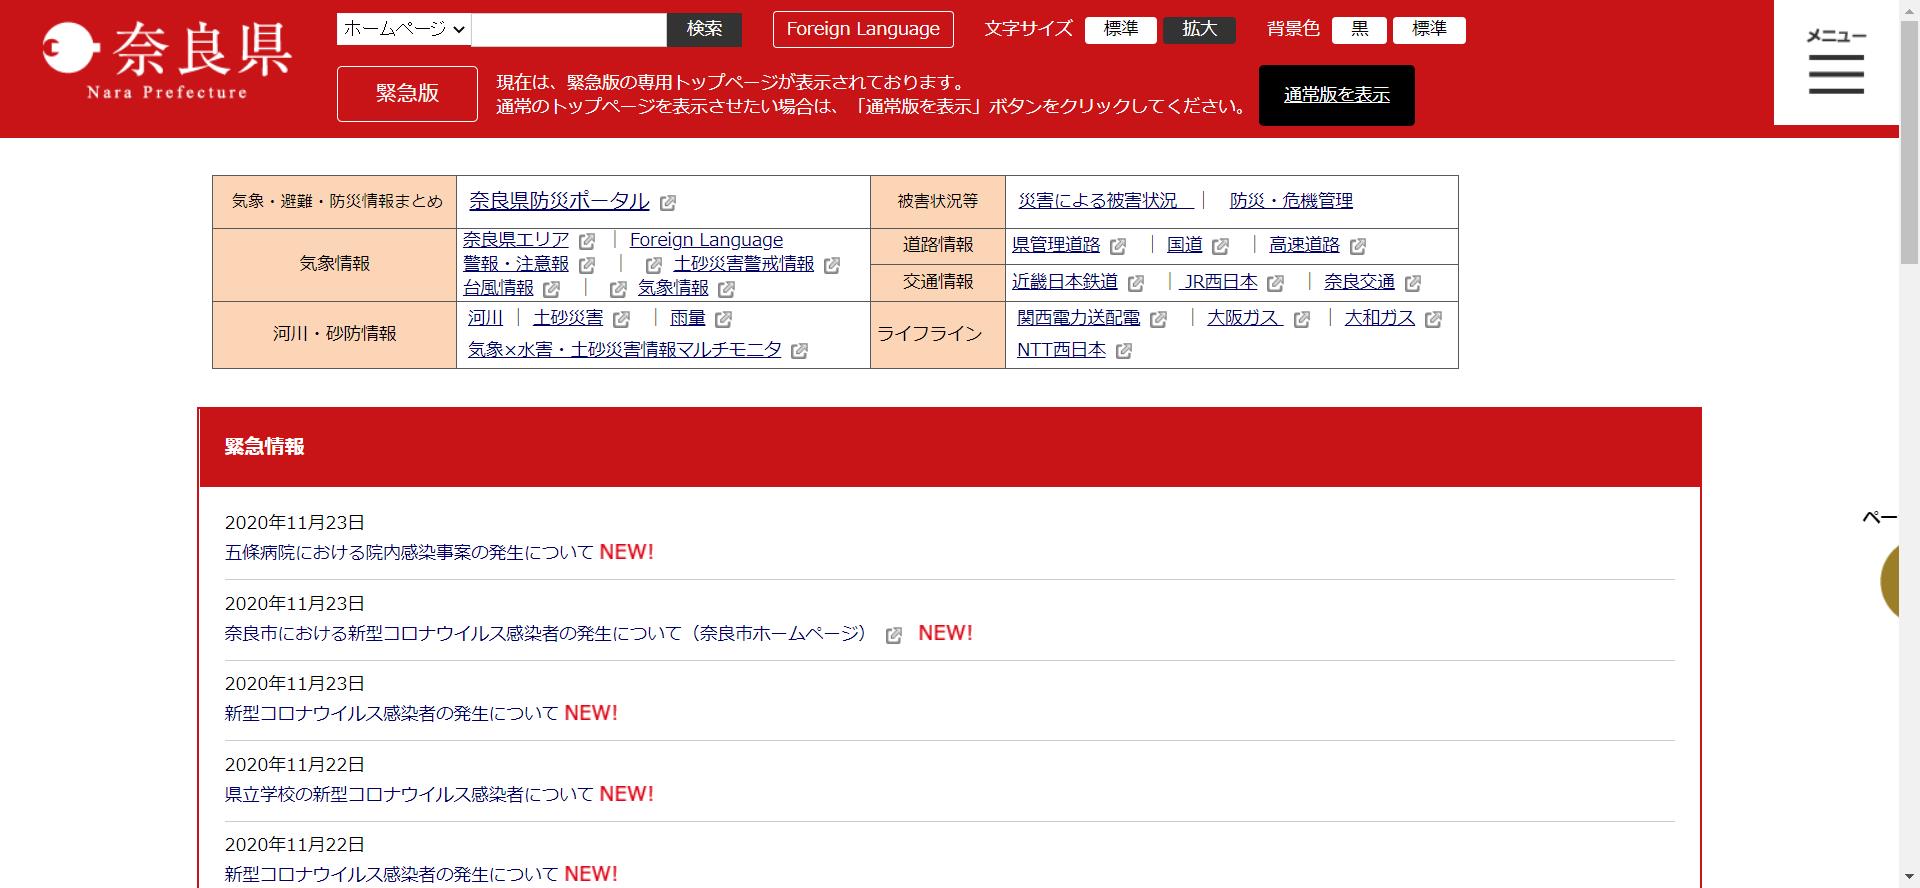The height and width of the screenshot is (888, 1920).
Task: Enlarge text with 拡大 button
Action: 1199,29
